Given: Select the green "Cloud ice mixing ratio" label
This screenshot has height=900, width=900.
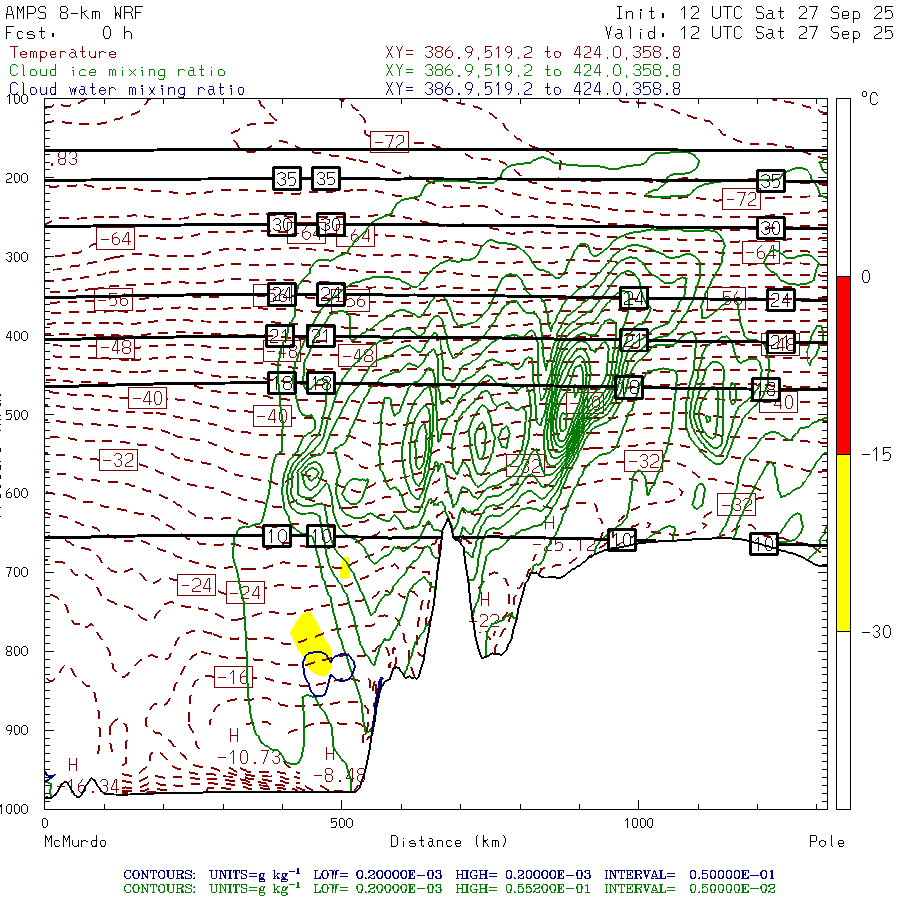Looking at the screenshot, I should pos(118,71).
